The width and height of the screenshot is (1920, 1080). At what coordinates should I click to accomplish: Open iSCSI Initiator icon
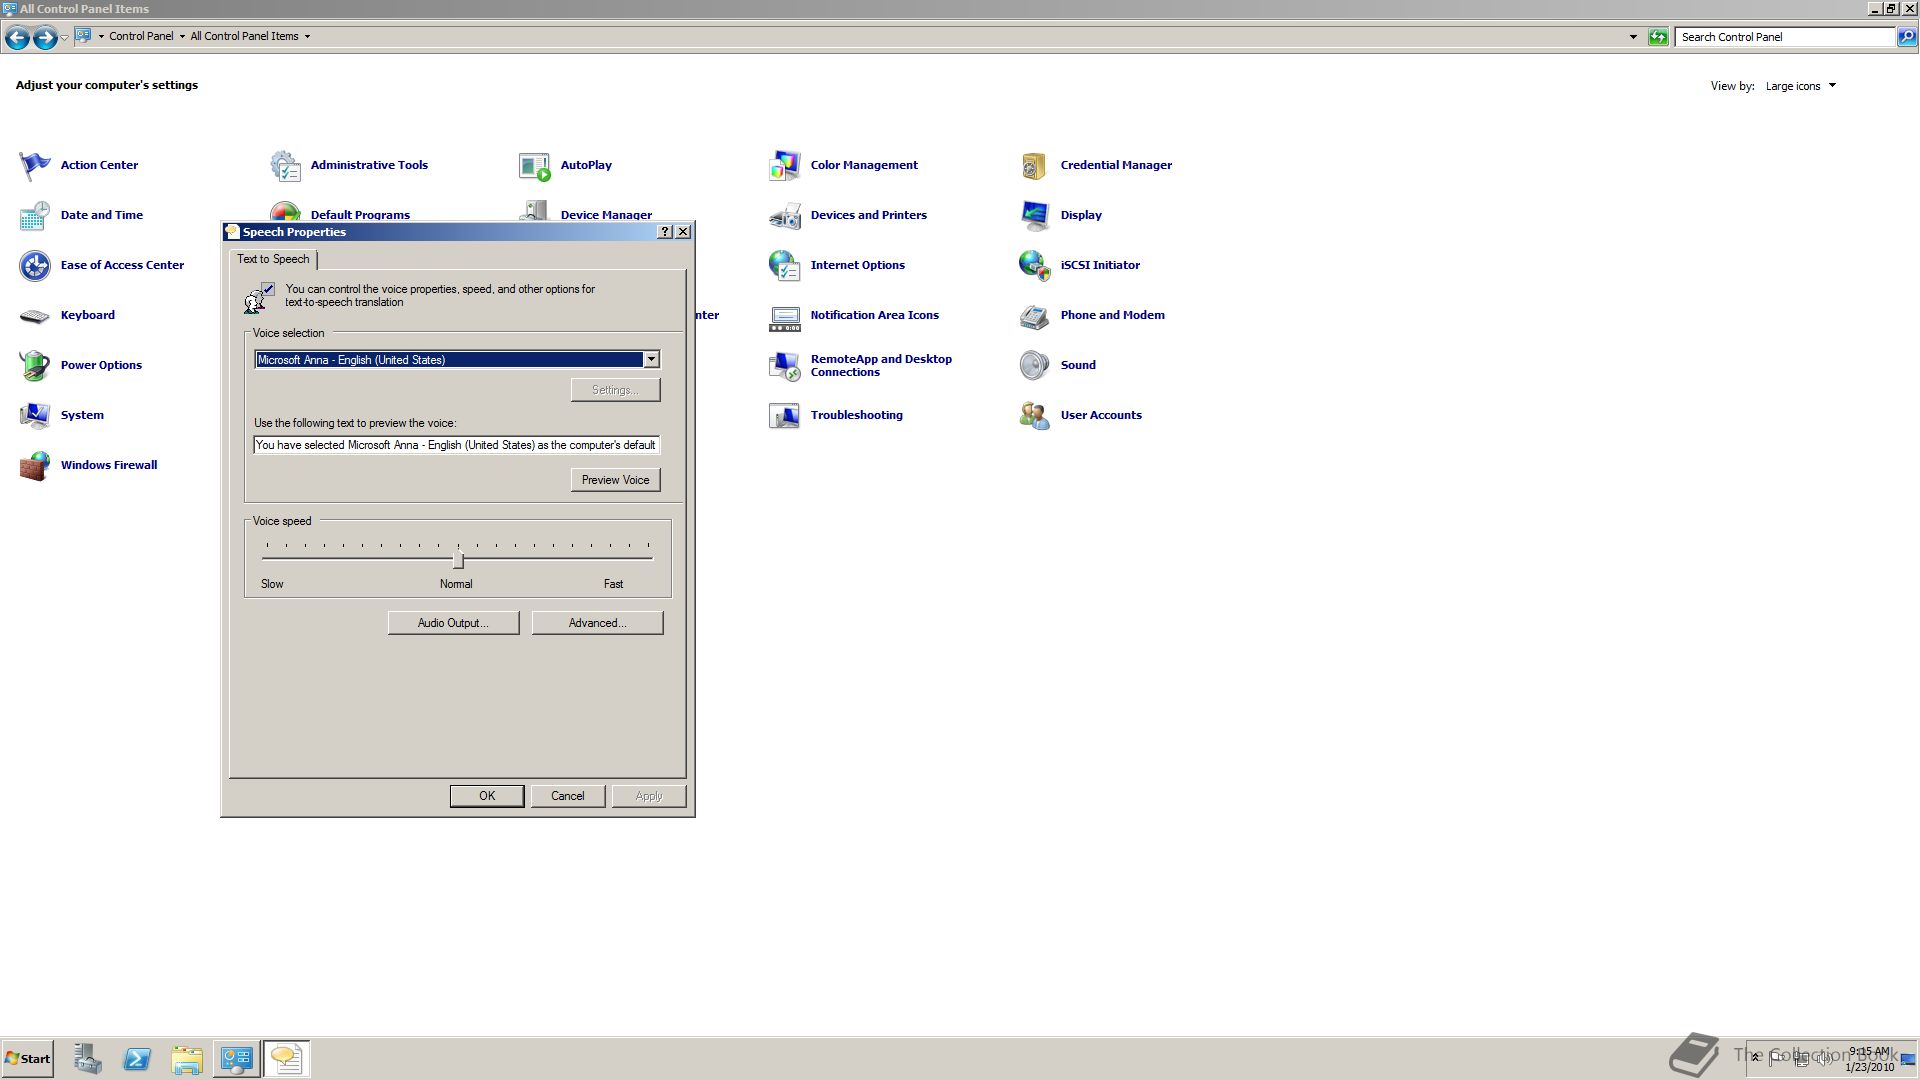click(1035, 265)
